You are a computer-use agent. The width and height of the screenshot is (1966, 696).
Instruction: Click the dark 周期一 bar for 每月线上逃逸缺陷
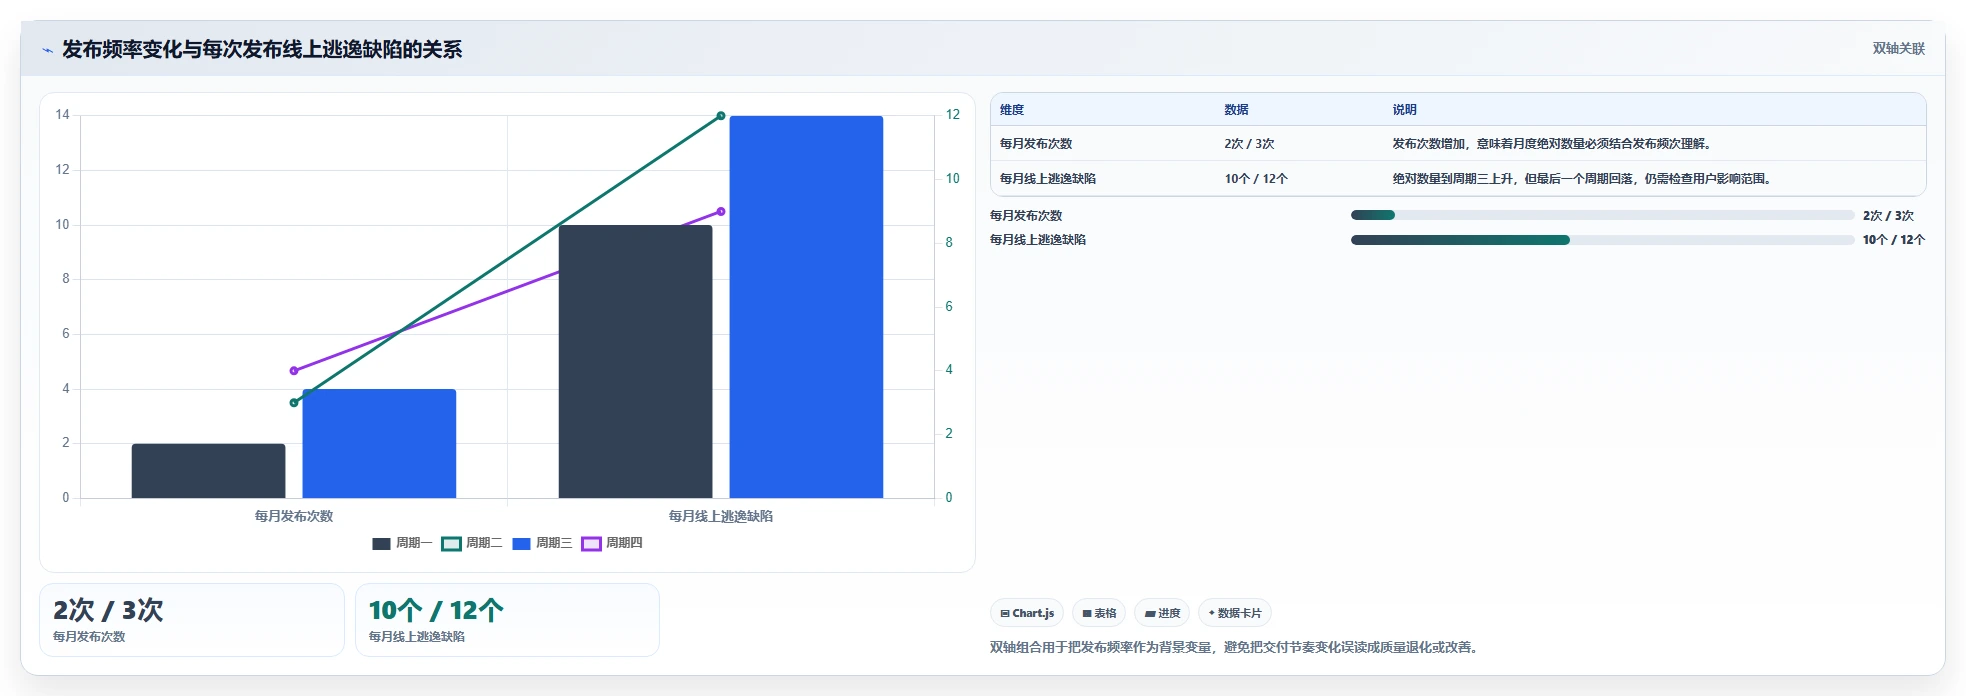[635, 362]
